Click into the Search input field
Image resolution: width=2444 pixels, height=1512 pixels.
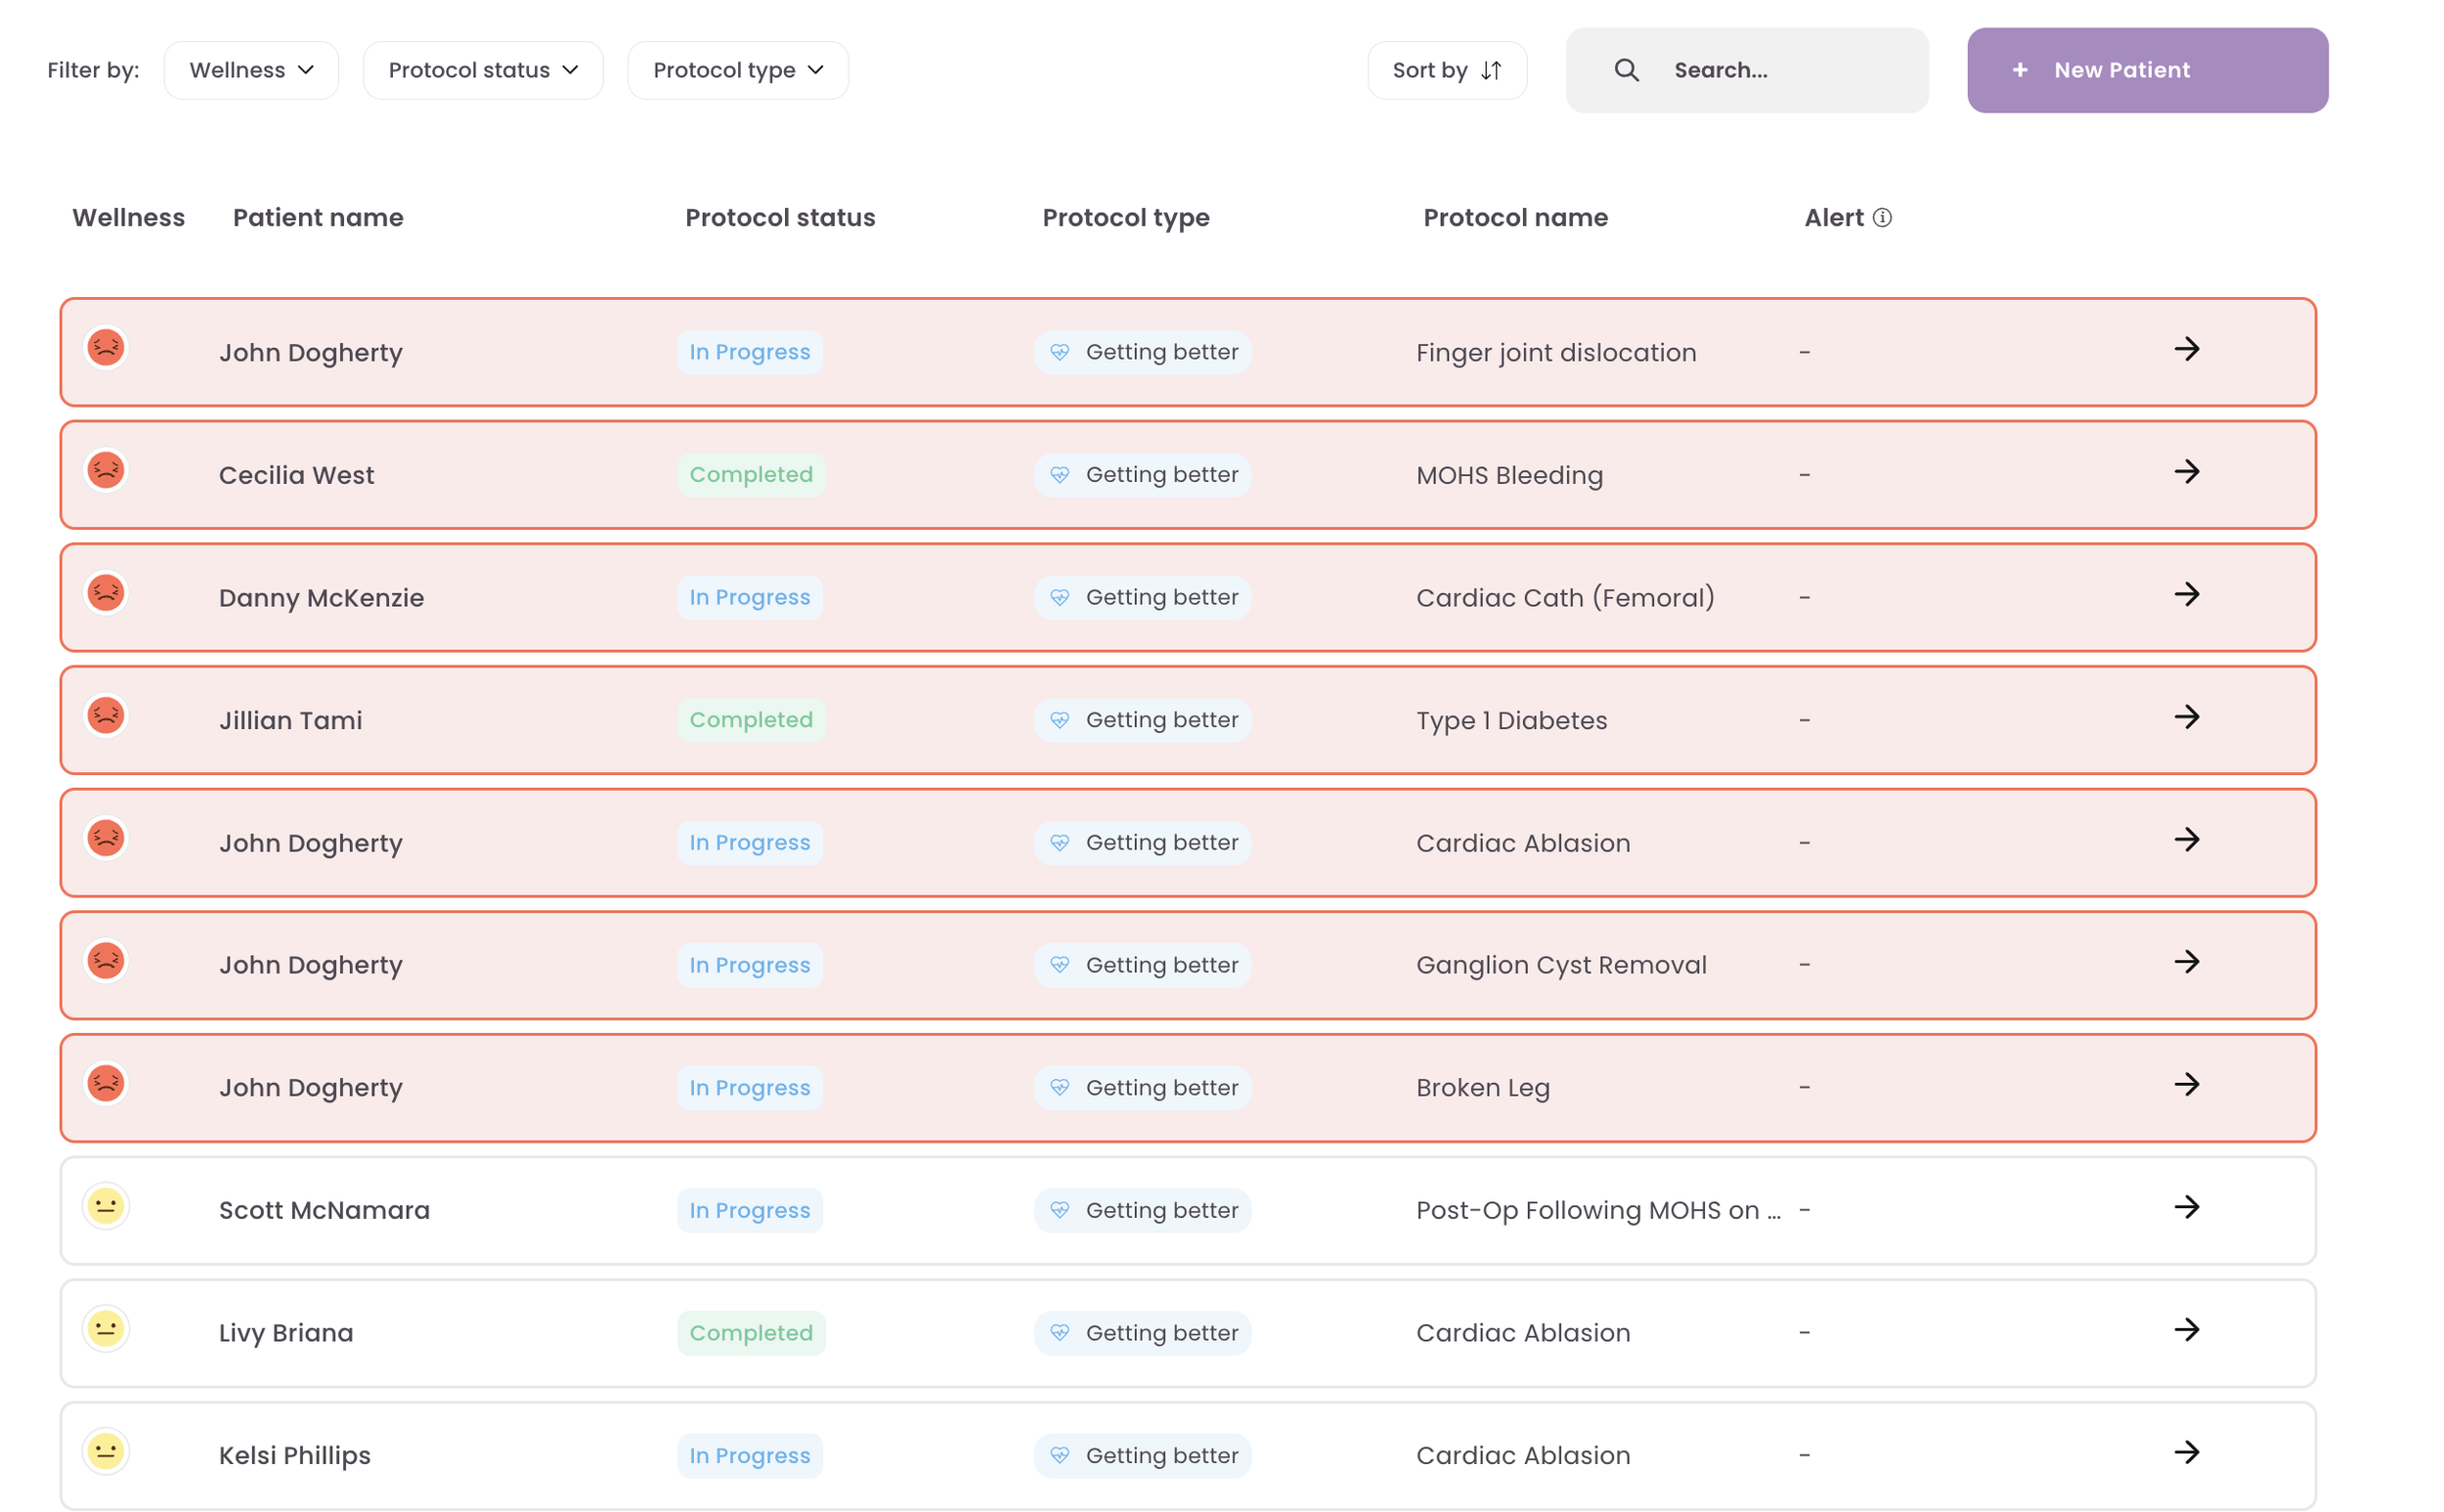pos(1780,70)
